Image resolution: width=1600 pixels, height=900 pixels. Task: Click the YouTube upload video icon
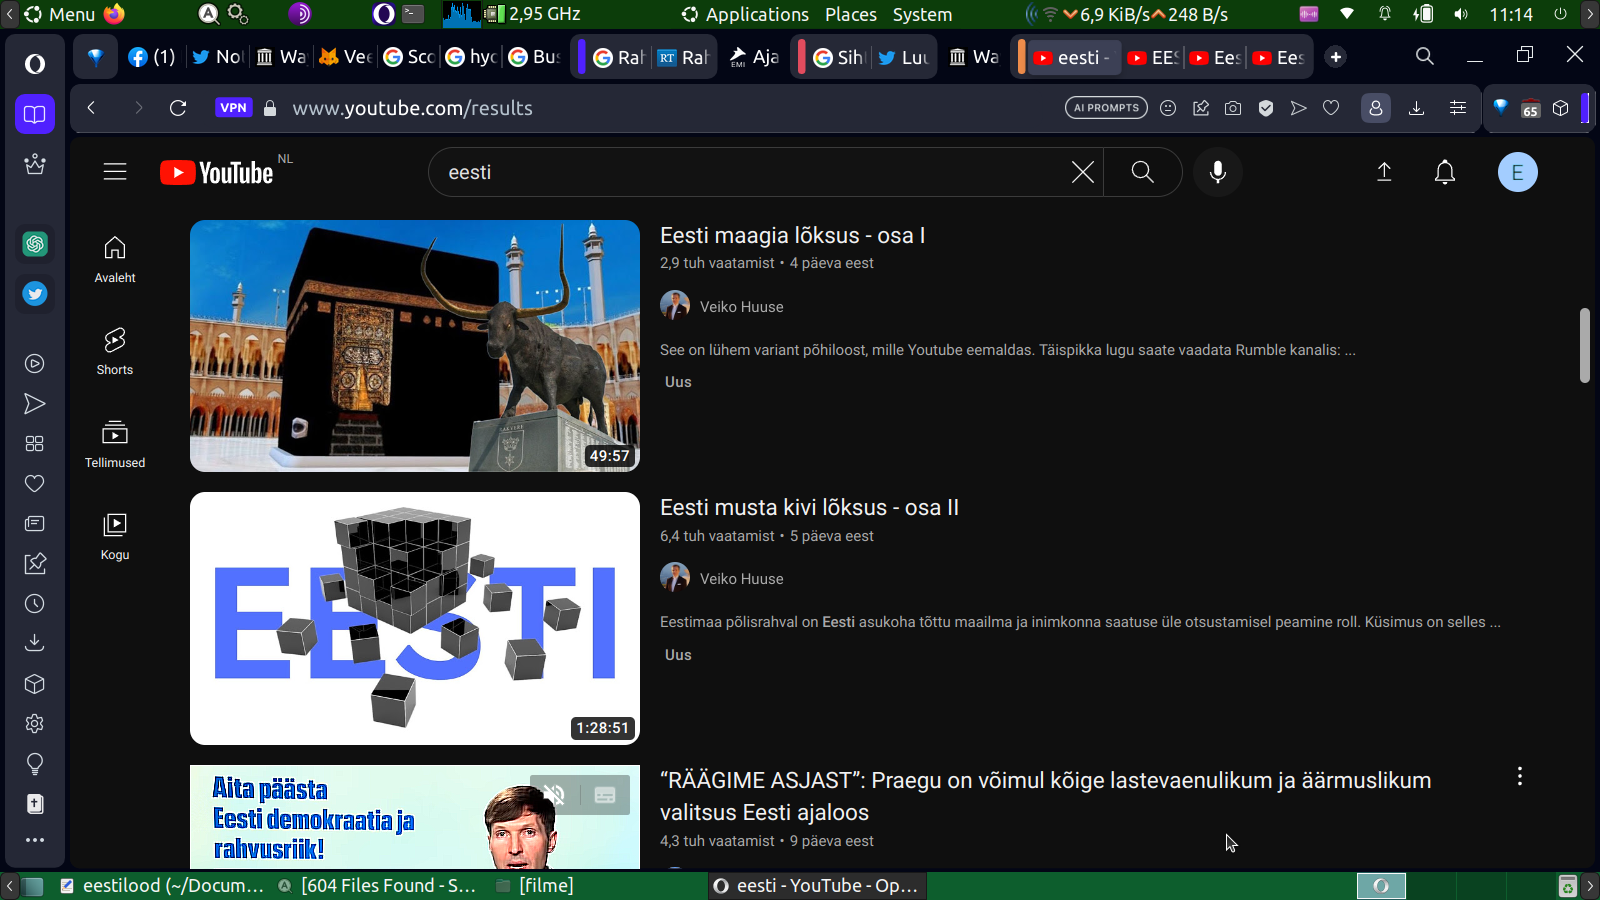[1384, 172]
